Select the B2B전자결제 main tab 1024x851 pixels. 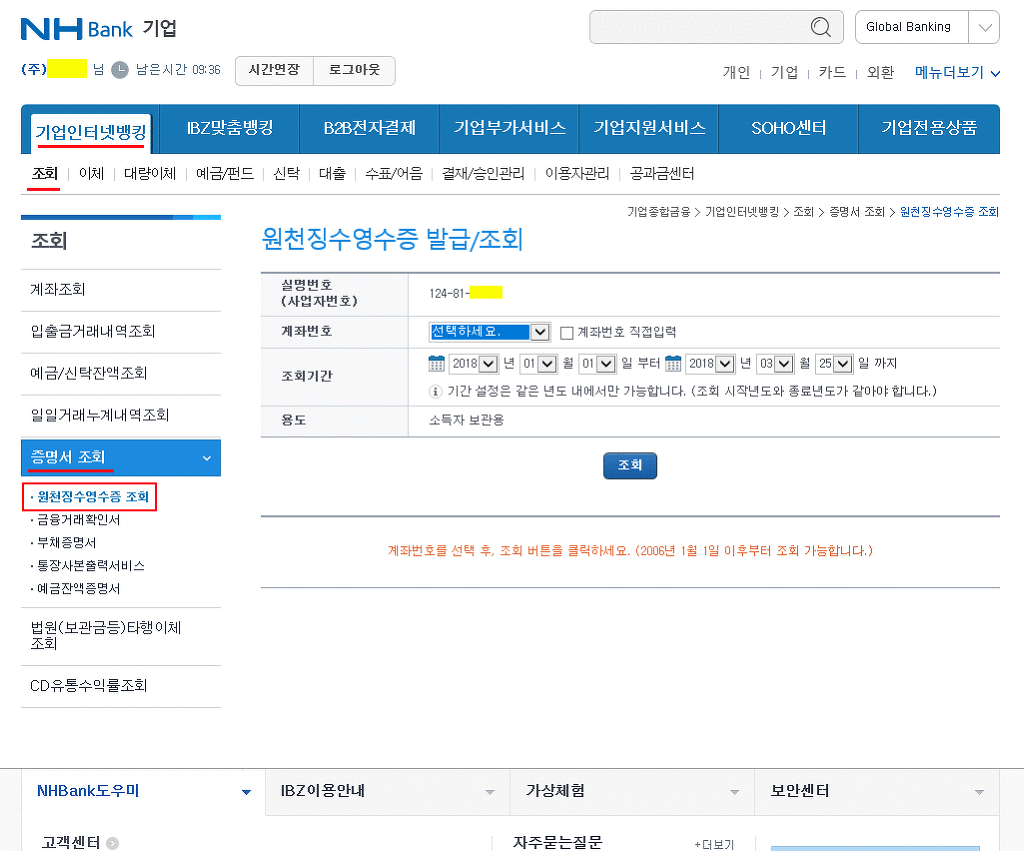click(370, 128)
